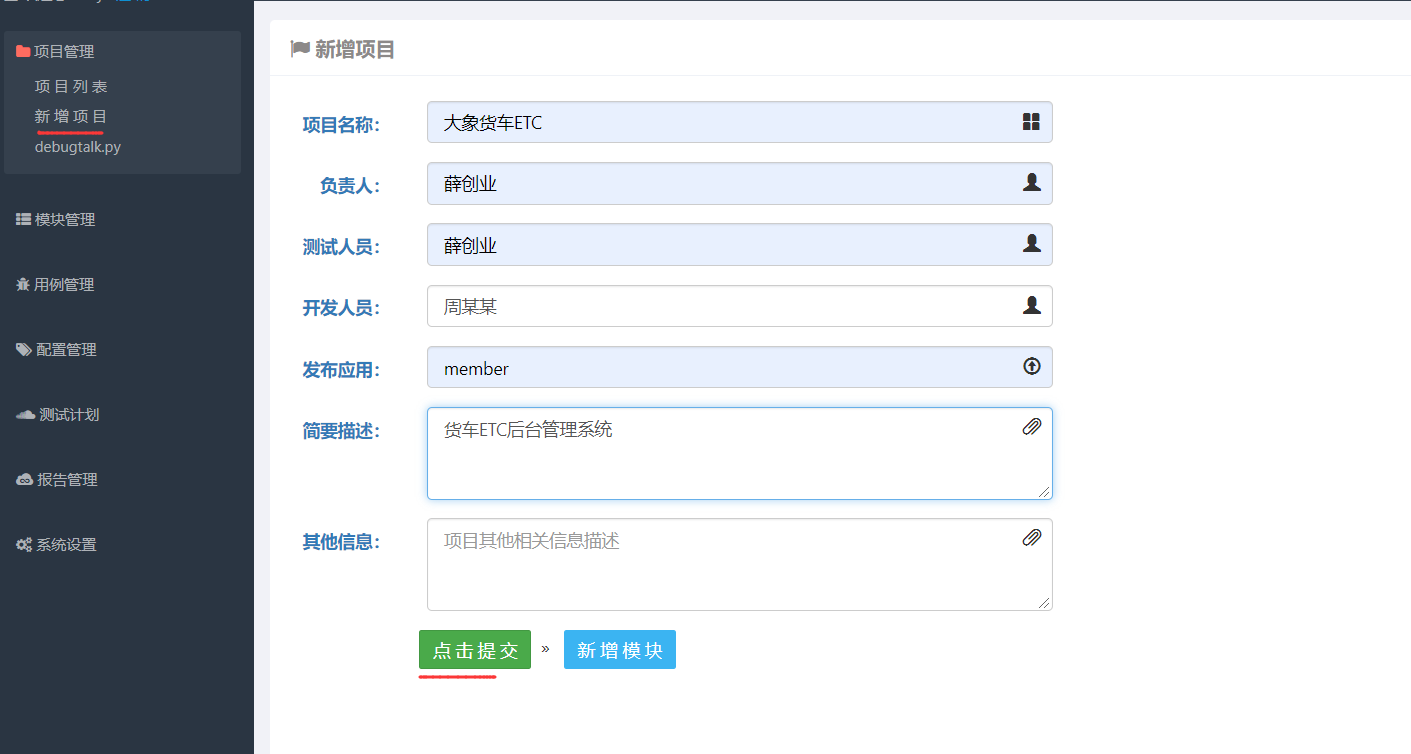Click the paperclip icon in 其他信息 box
1411x754 pixels.
[x=1032, y=538]
